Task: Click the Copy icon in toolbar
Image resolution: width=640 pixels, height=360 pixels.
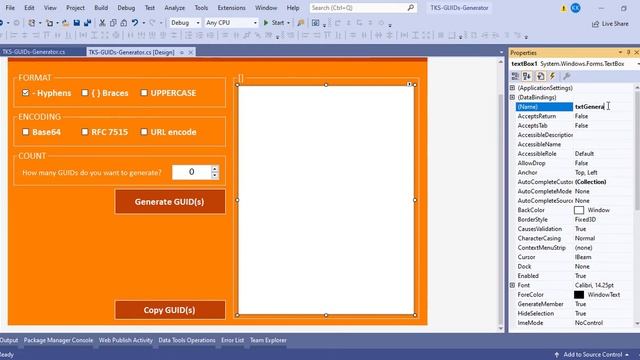Action: pos(113,23)
